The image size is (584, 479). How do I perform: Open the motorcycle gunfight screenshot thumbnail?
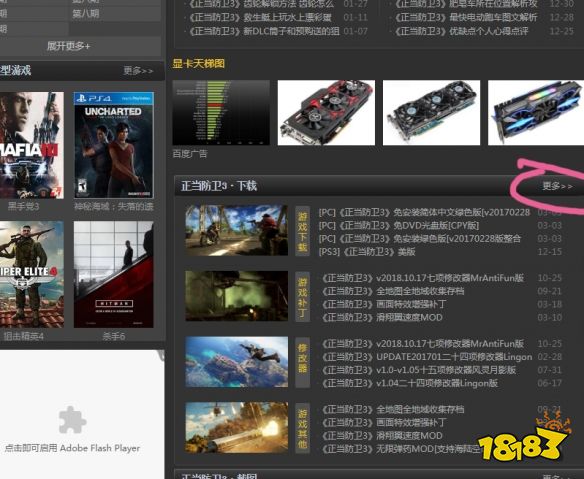[237, 230]
